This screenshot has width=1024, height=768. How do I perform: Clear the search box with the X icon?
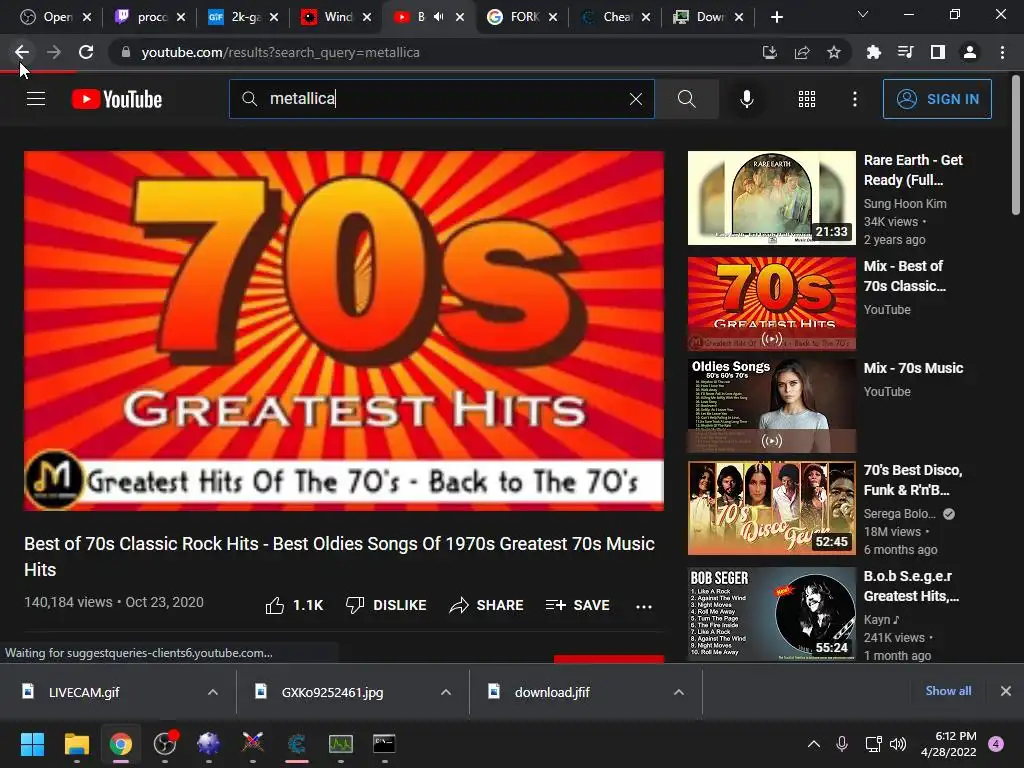635,99
